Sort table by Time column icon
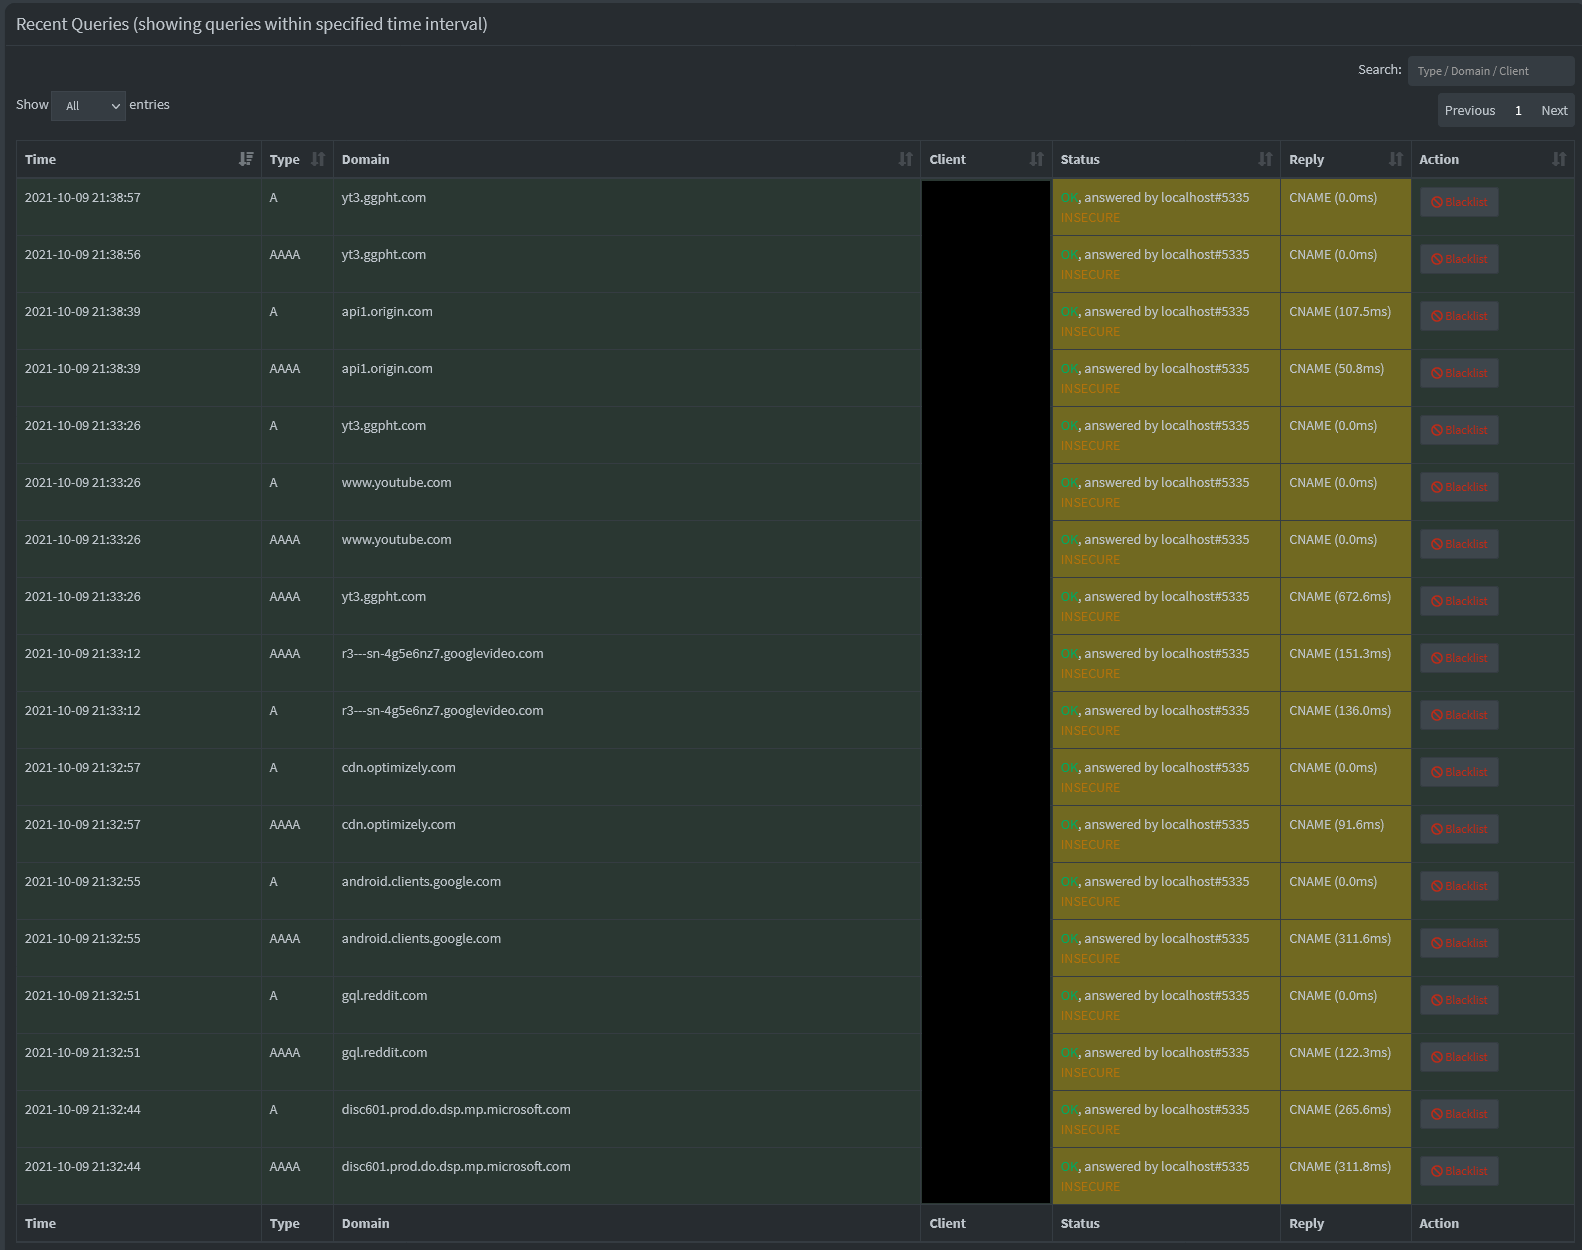The image size is (1582, 1250). click(246, 159)
